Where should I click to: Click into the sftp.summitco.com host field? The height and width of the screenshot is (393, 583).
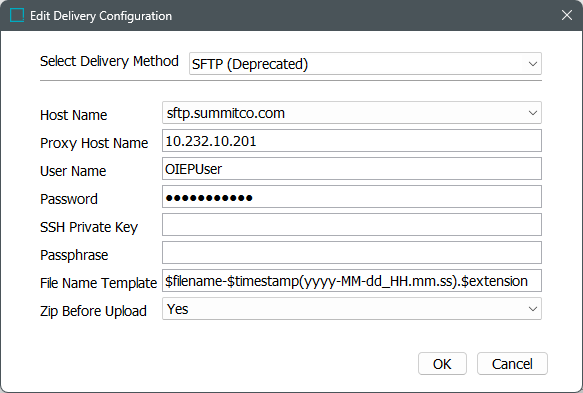352,113
